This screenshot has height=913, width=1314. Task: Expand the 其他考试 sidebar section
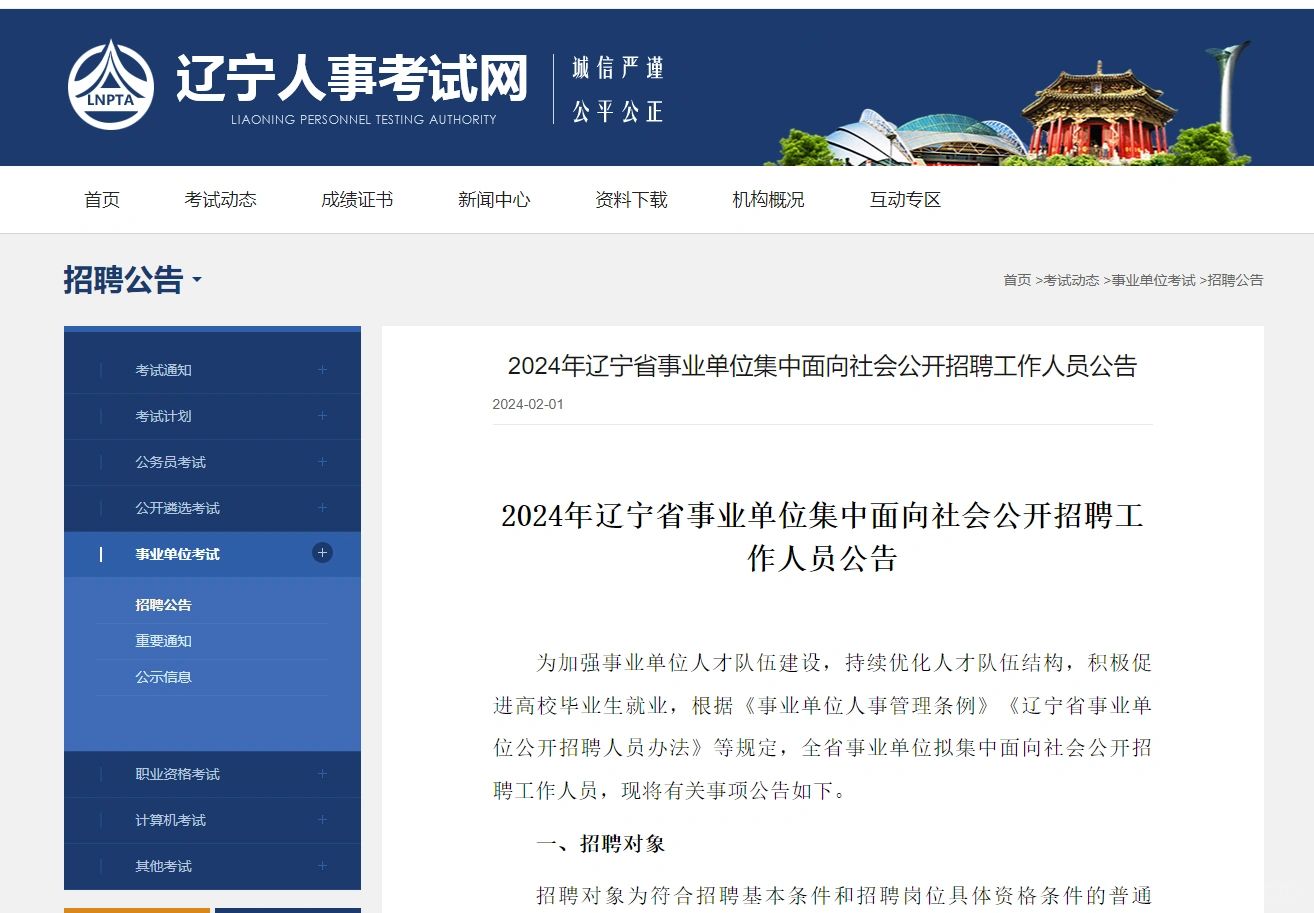point(321,866)
